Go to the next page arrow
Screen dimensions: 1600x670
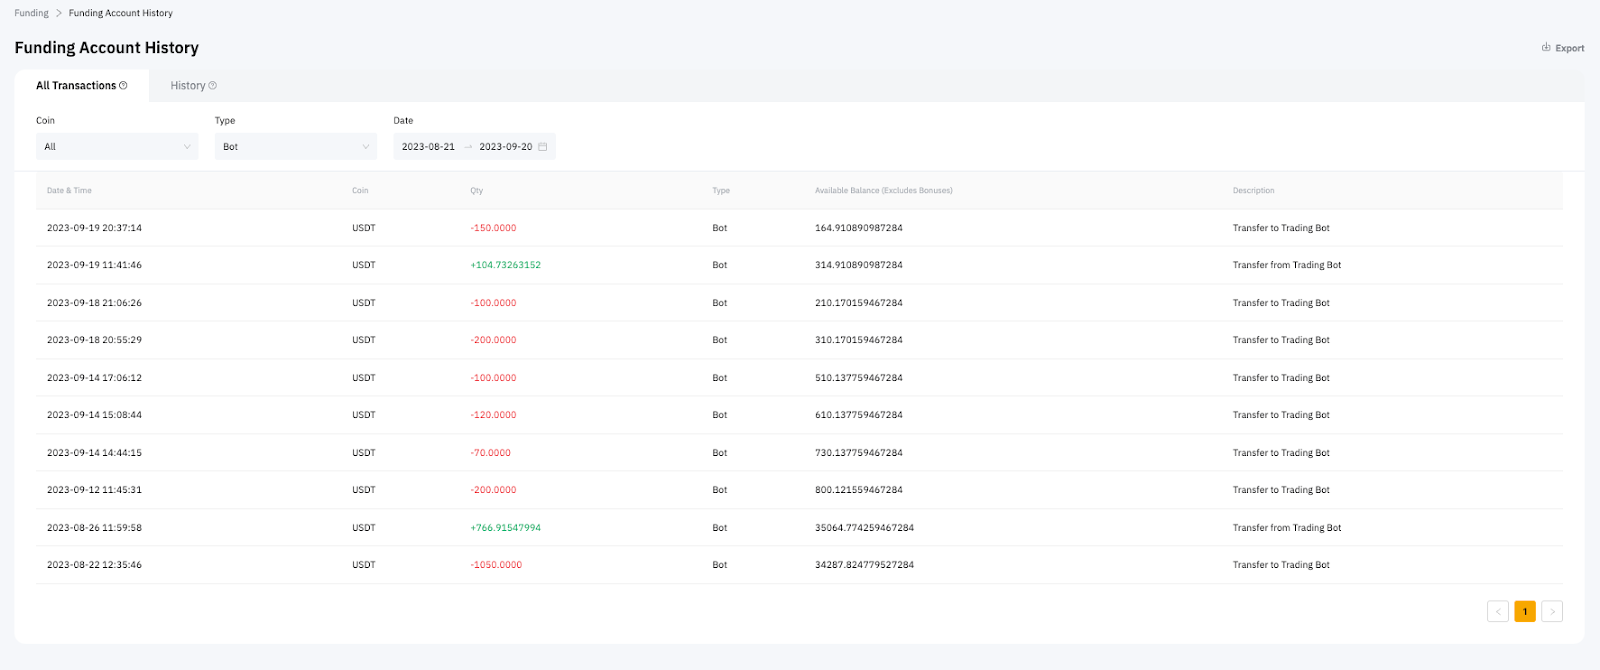pos(1552,611)
